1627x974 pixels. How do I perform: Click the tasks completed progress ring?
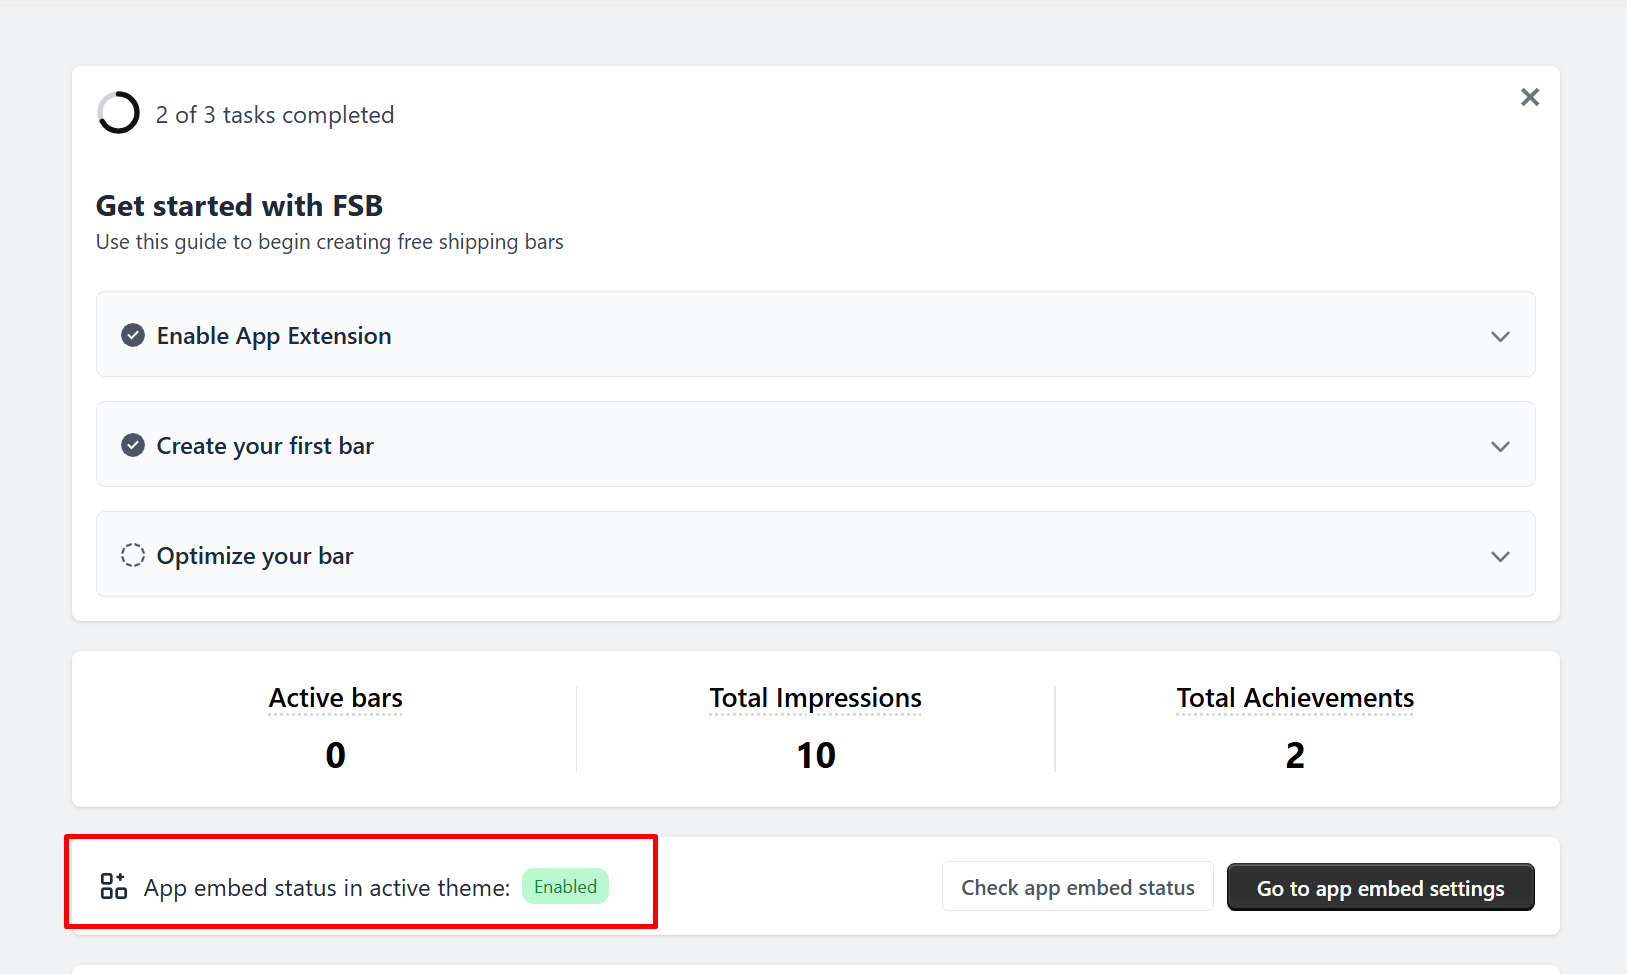coord(118,113)
